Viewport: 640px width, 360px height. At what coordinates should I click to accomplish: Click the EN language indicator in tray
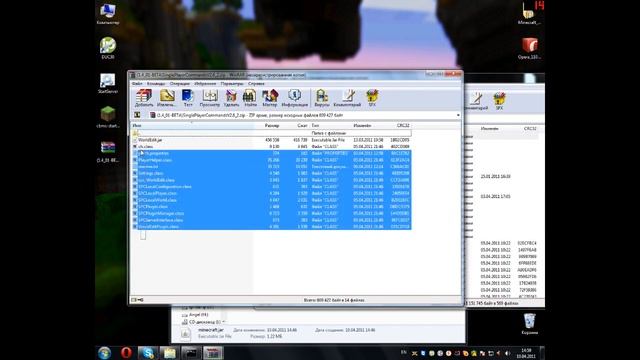pos(404,352)
